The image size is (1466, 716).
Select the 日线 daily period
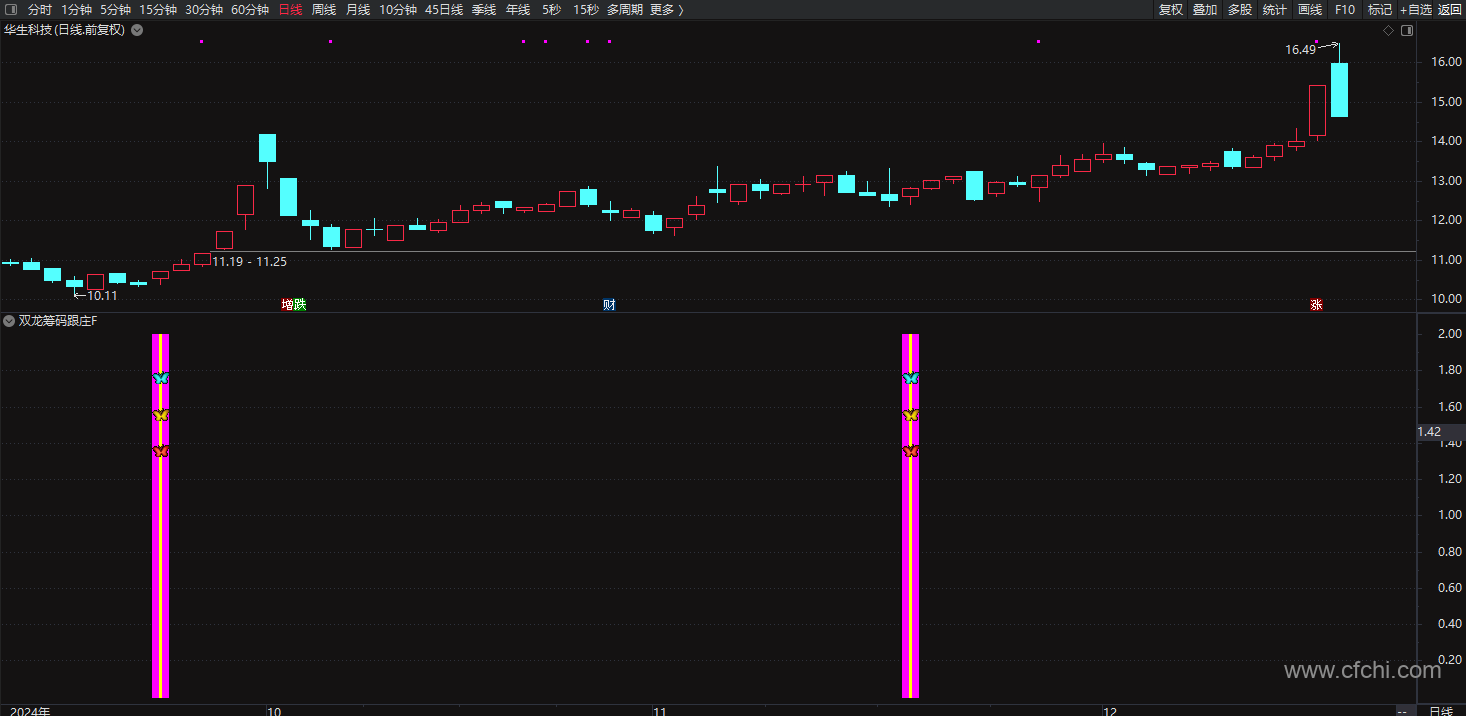pos(290,9)
